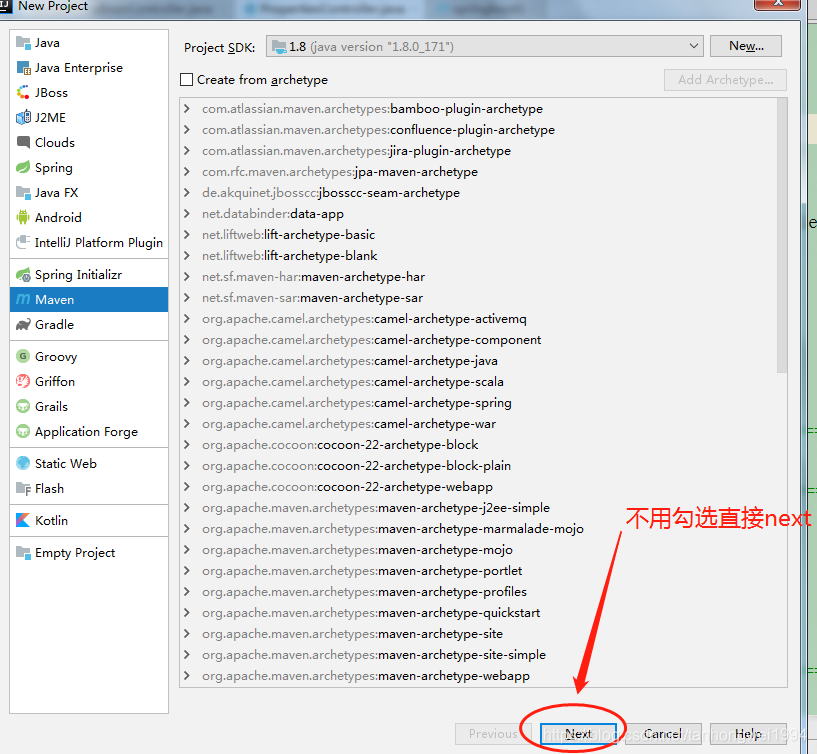The height and width of the screenshot is (754, 817).
Task: Choose the Static Web globe icon
Action: [23, 463]
